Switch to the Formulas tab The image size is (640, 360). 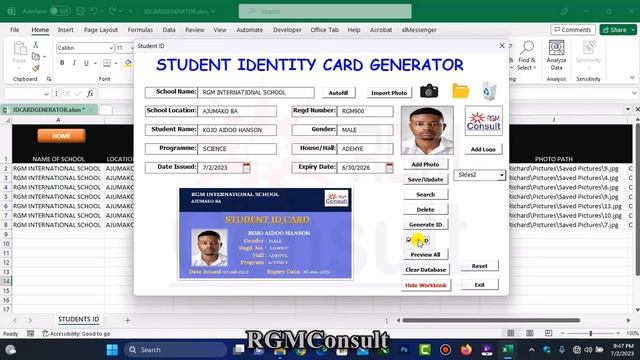(140, 30)
